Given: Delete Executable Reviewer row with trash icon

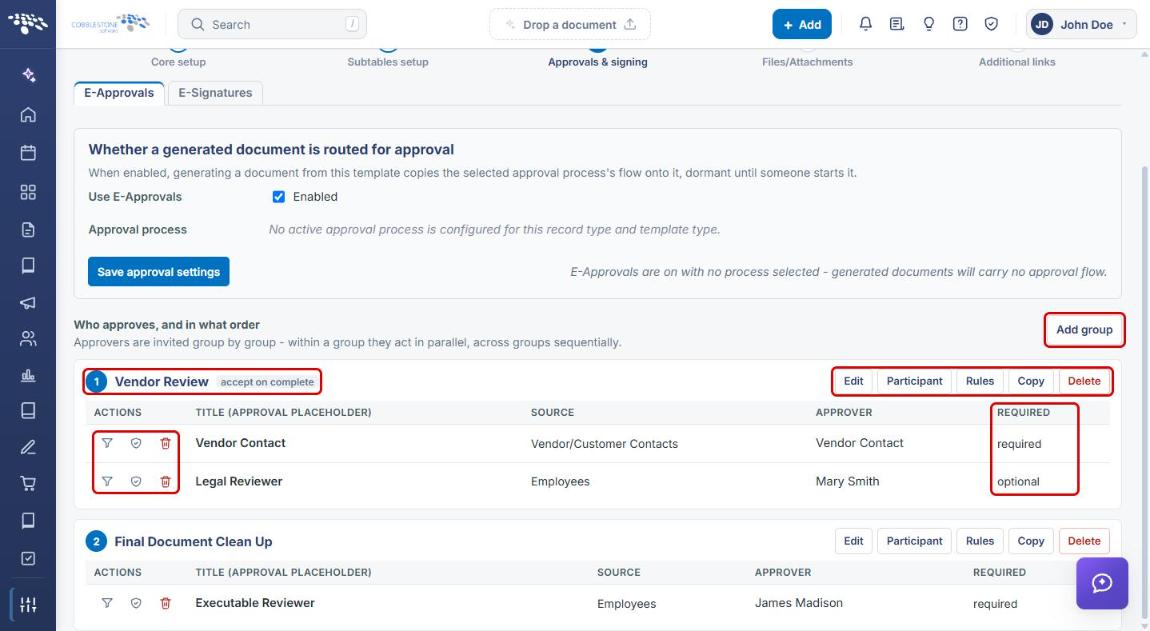Looking at the screenshot, I should [166, 603].
